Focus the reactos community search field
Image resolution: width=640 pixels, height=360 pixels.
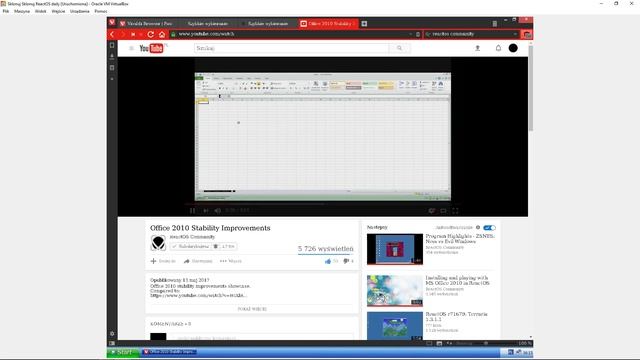pos(471,34)
